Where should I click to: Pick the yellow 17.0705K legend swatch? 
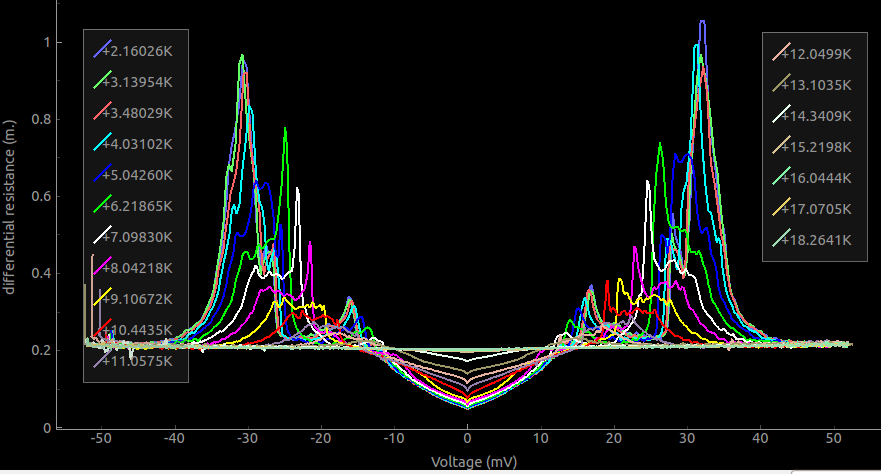click(x=781, y=209)
